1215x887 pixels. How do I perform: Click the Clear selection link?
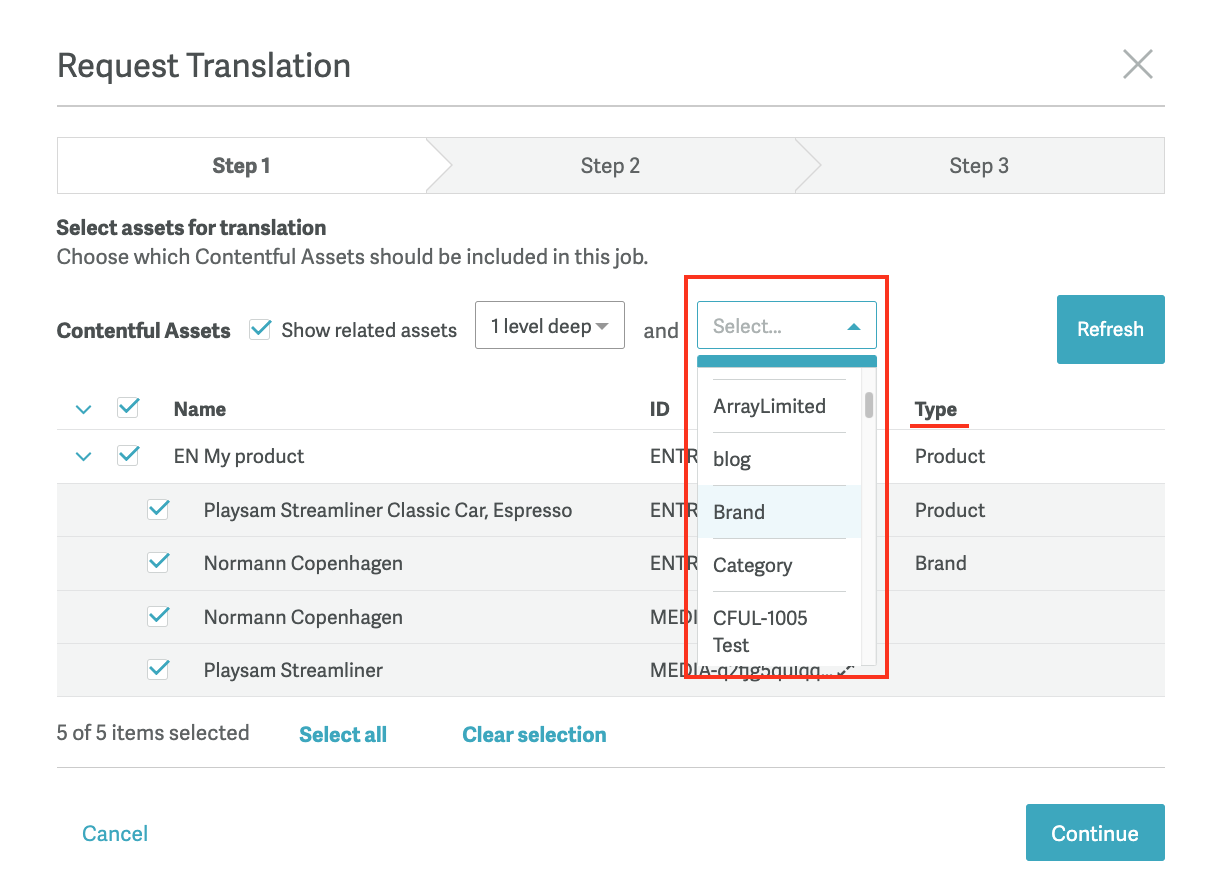(534, 735)
